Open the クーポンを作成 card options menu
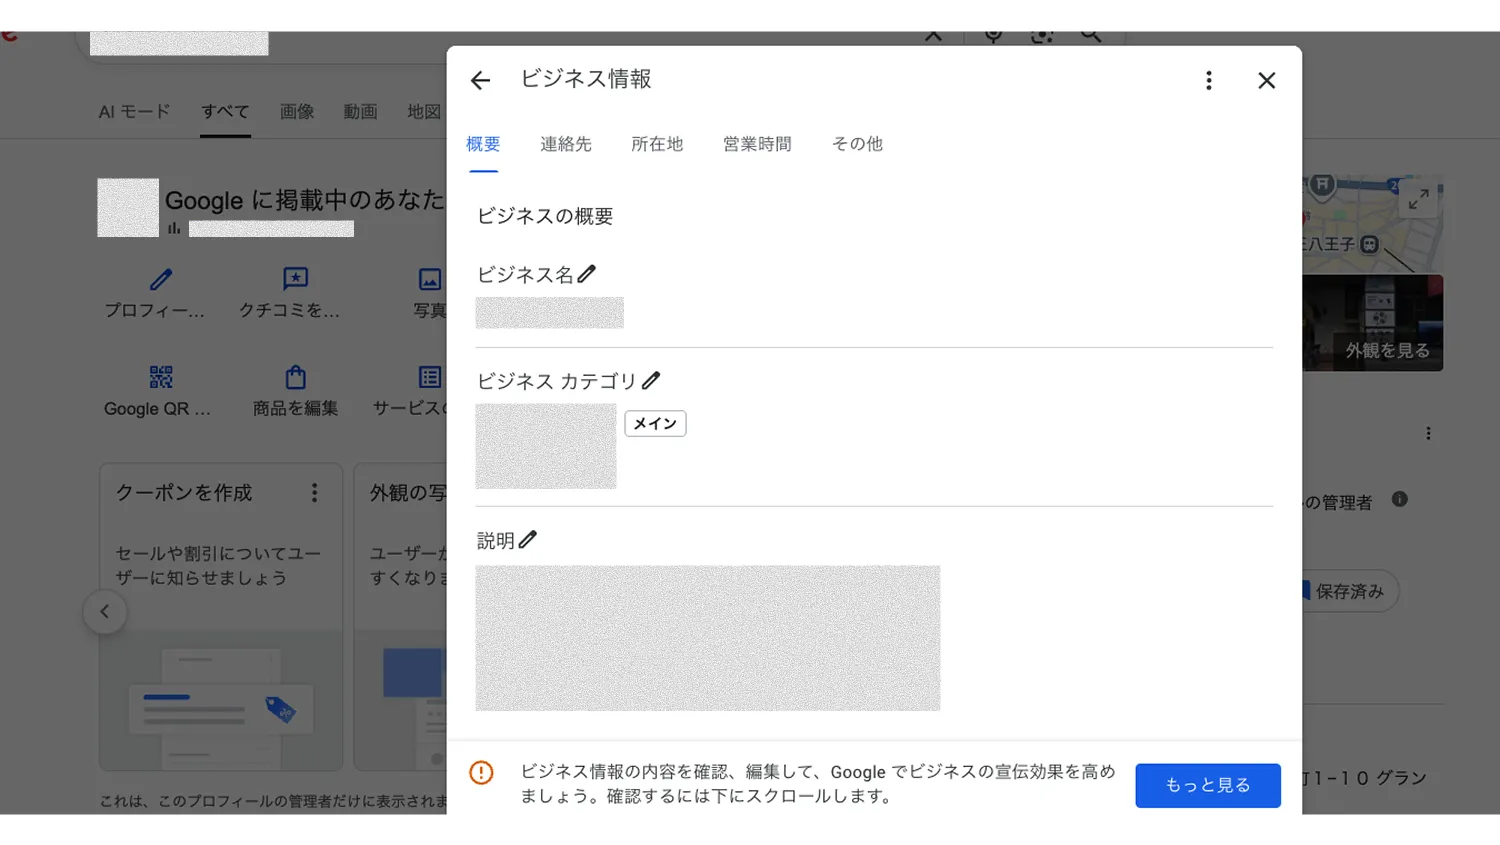 pos(314,492)
